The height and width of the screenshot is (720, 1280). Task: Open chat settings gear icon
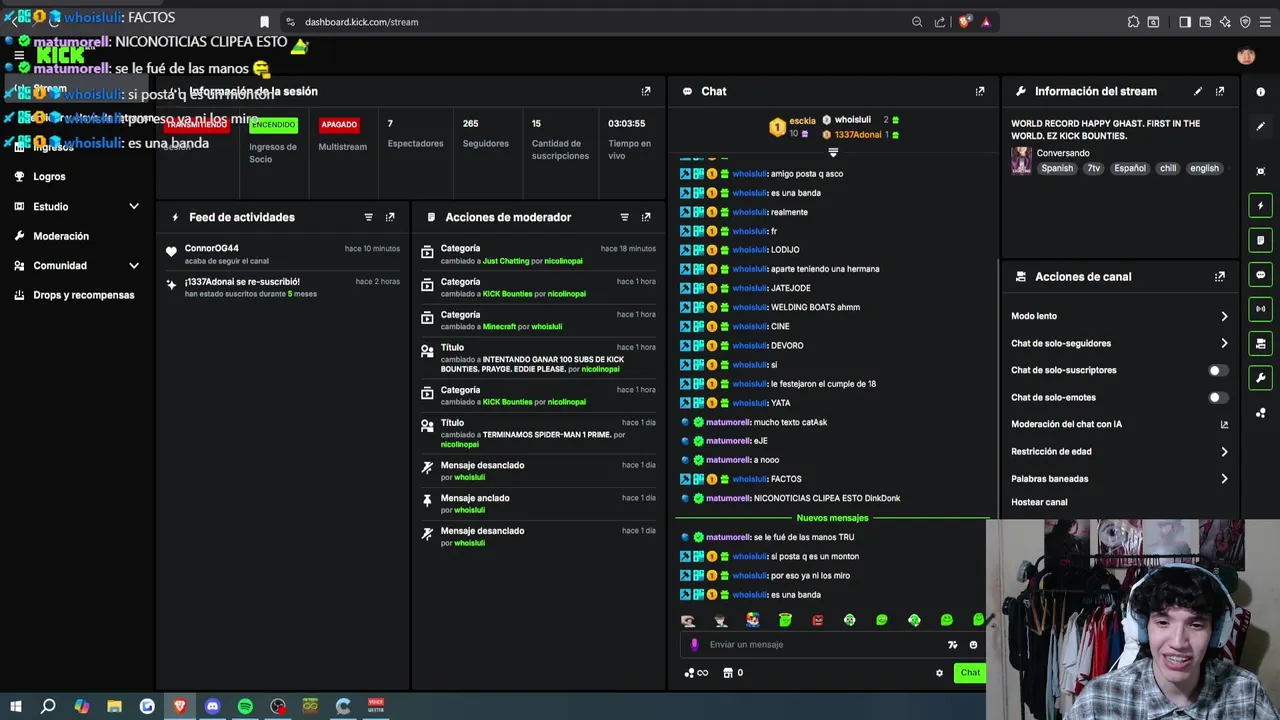coord(939,673)
